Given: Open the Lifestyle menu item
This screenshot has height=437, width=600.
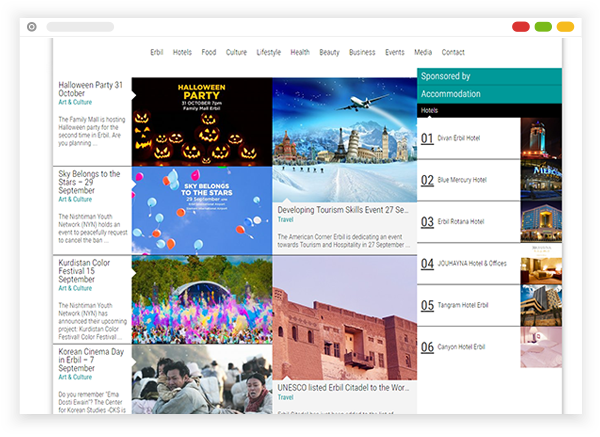Looking at the screenshot, I should [x=269, y=52].
